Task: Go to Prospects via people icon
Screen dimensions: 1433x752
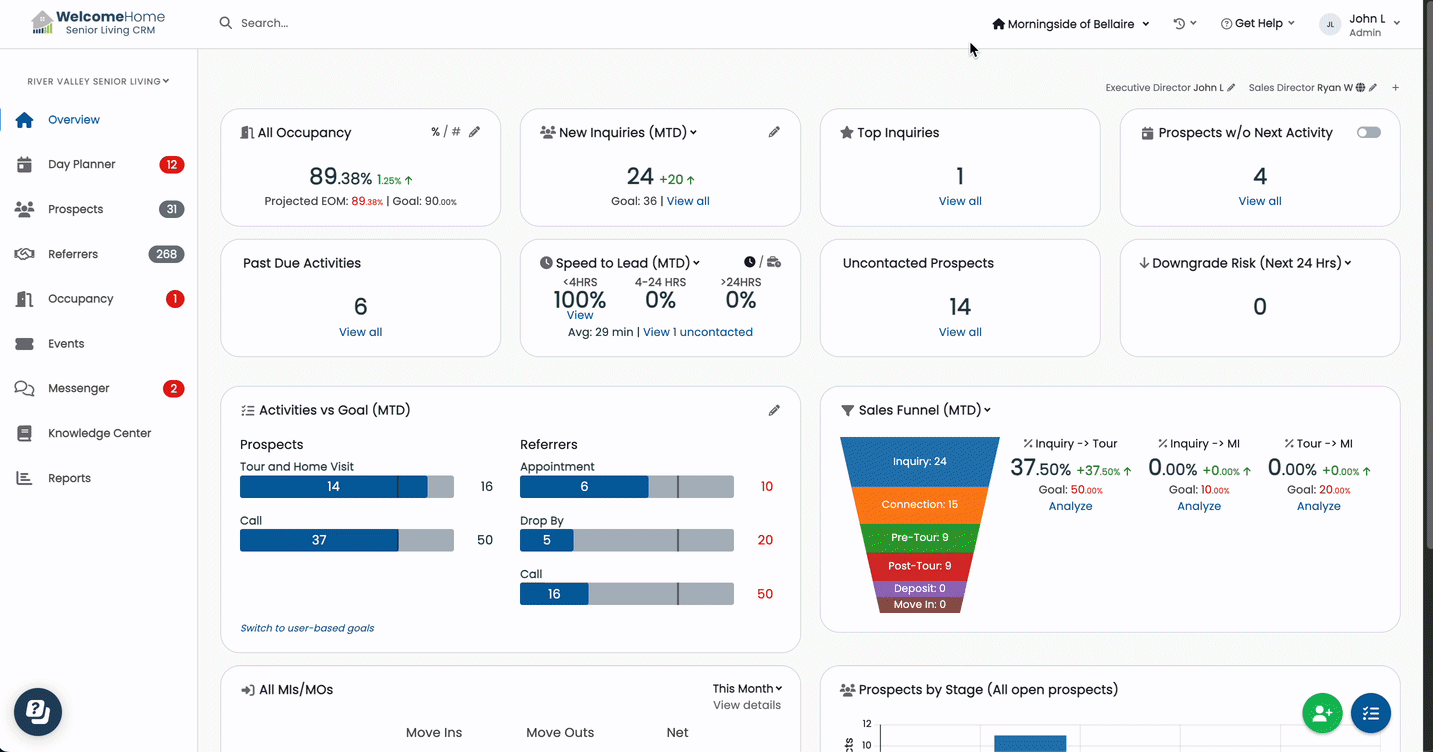Action: click(x=25, y=209)
